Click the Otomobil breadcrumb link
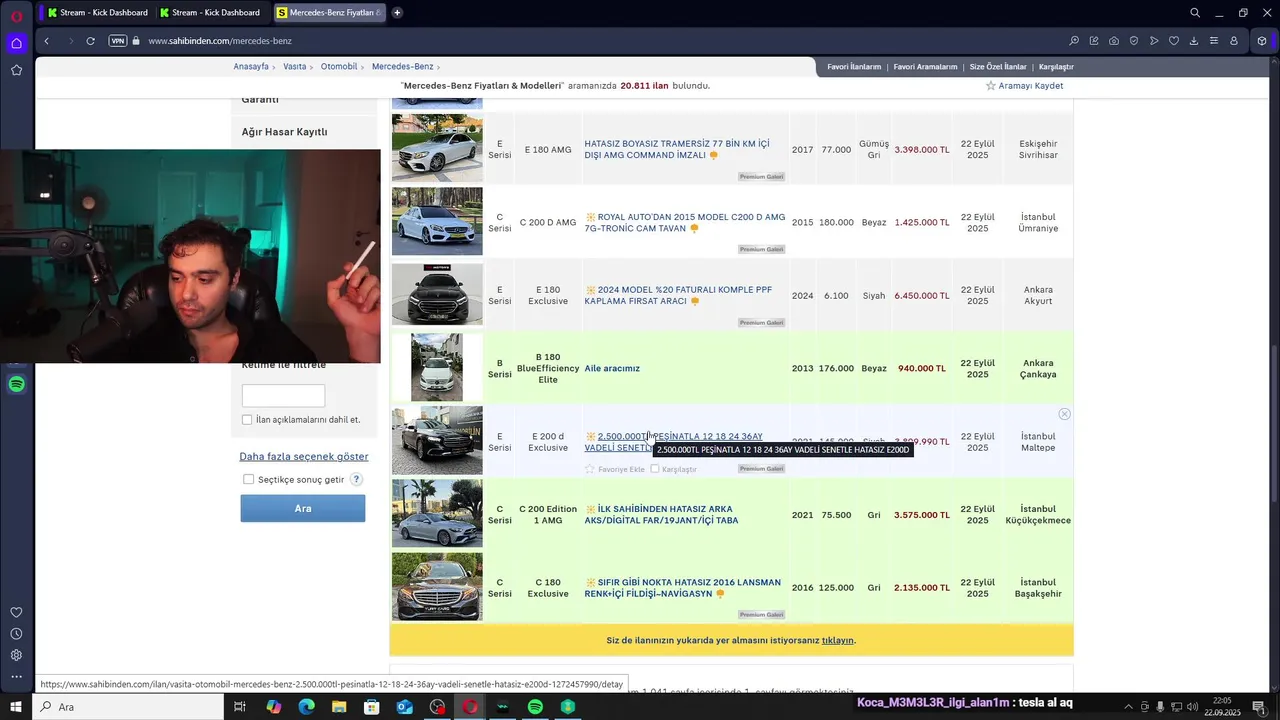 339,67
